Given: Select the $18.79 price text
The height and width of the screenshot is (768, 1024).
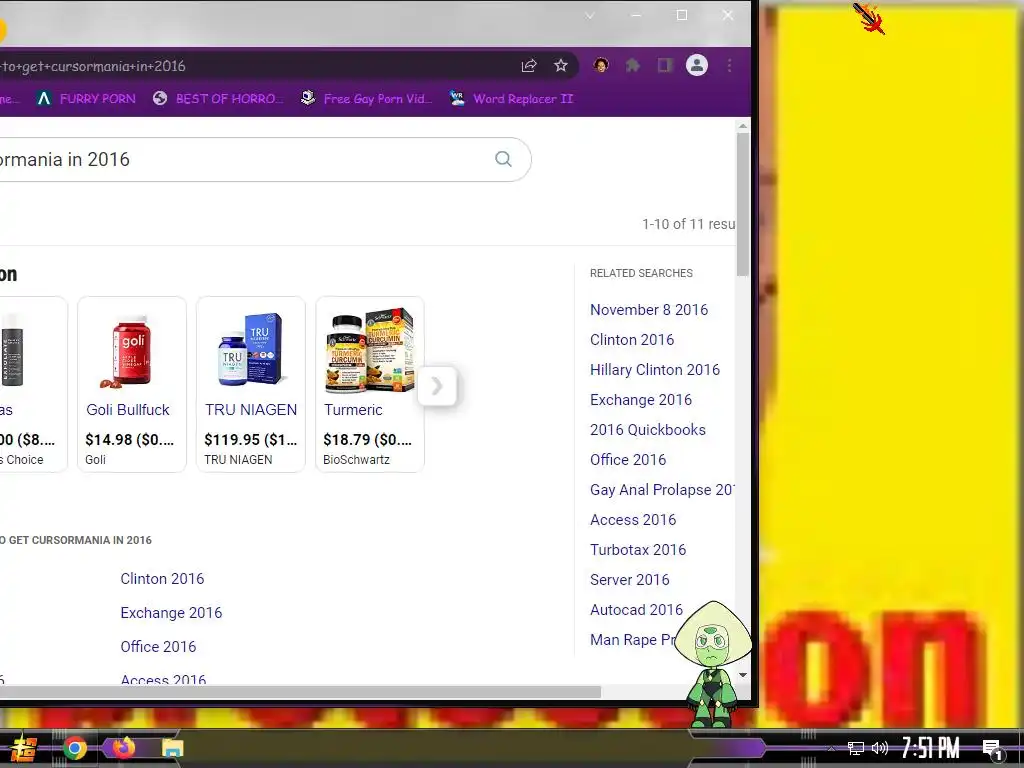Looking at the screenshot, I should [368, 440].
